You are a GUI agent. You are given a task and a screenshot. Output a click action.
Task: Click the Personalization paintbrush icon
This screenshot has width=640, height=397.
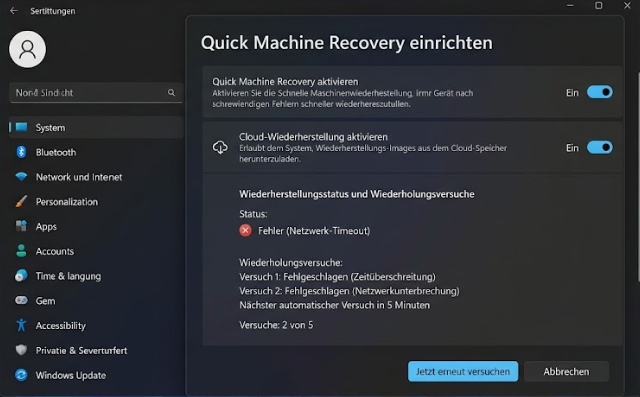21,202
